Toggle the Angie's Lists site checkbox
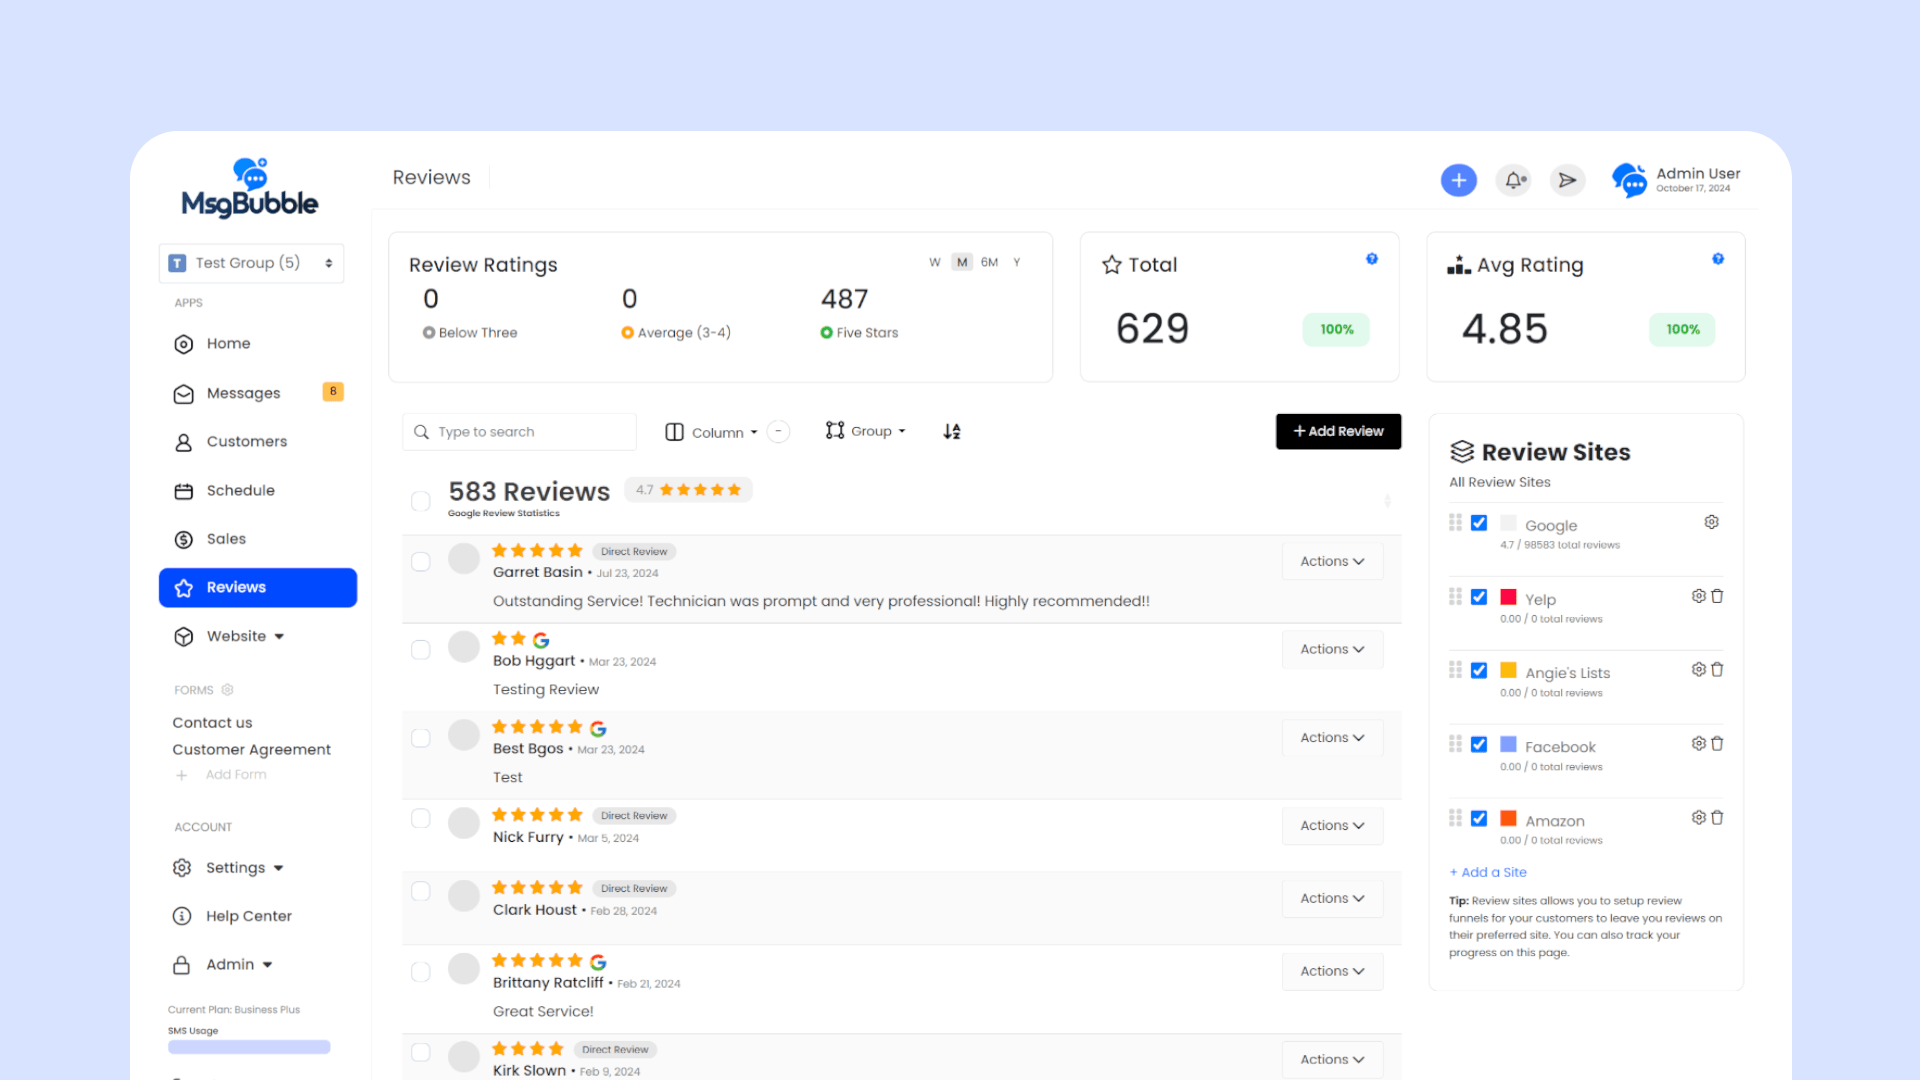The height and width of the screenshot is (1080, 1920). (1479, 670)
